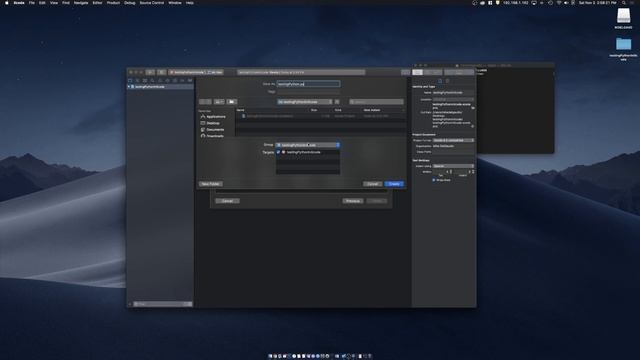
Task: Expand the testingPythonInXcode project tree item
Action: [x=129, y=87]
